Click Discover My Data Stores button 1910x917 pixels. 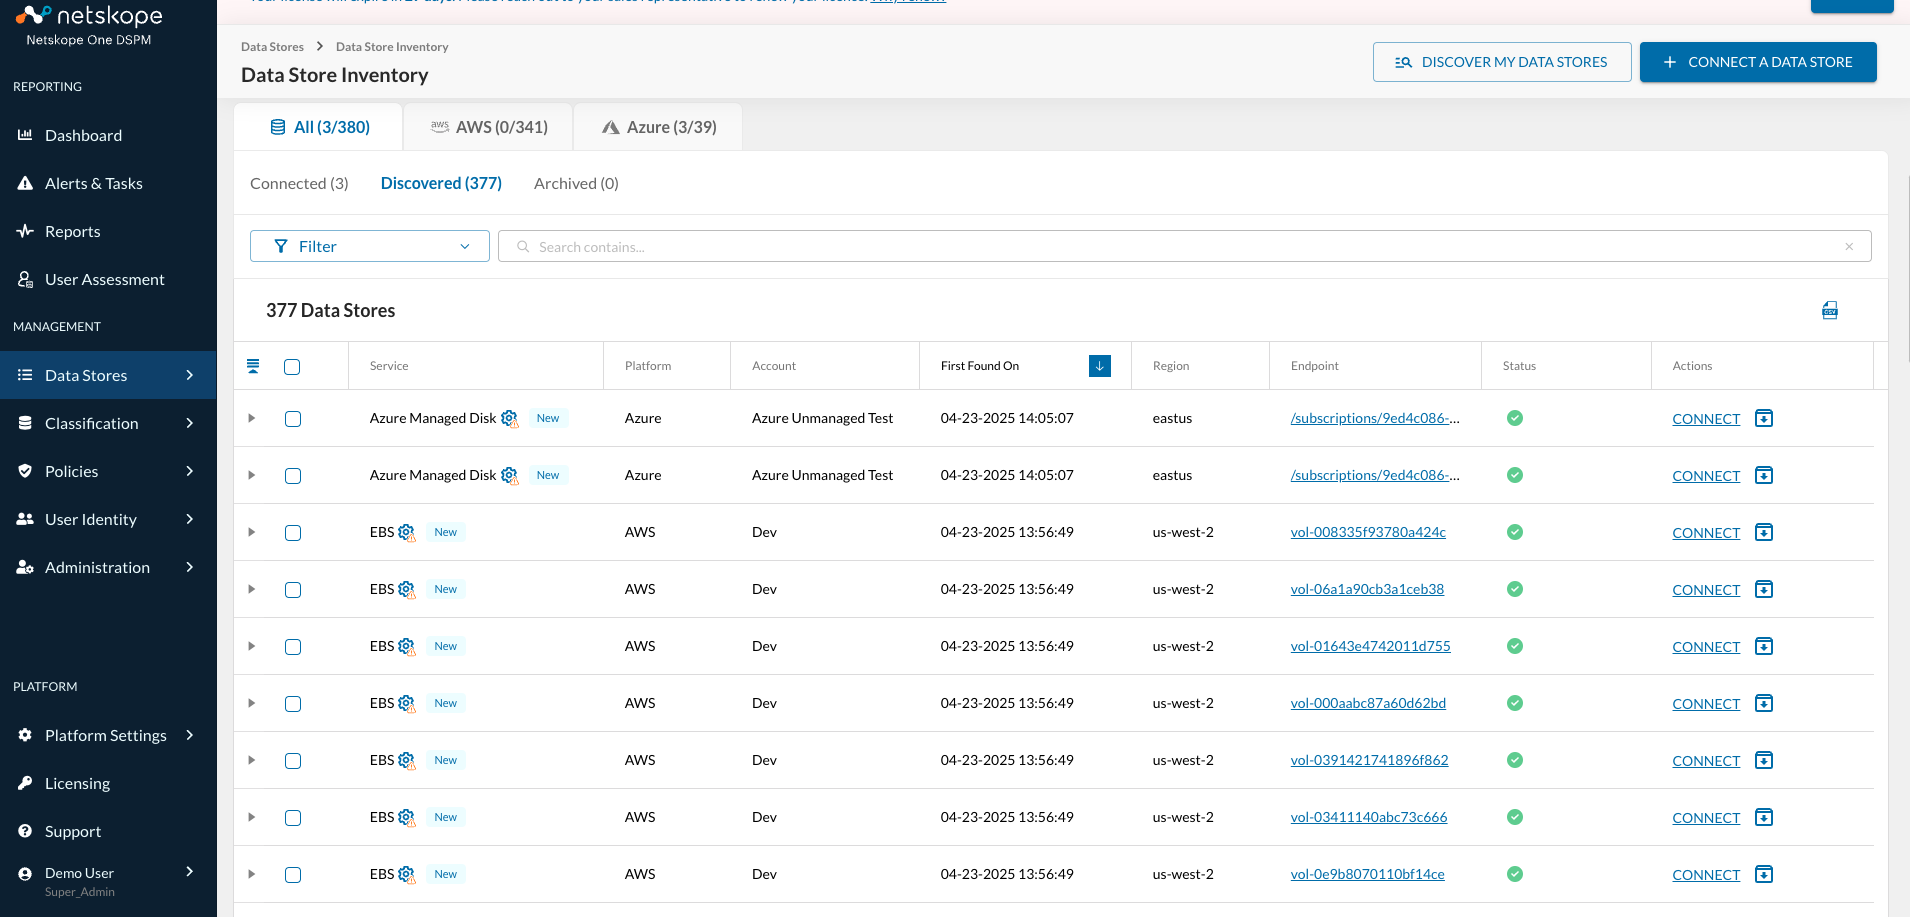coord(1502,62)
